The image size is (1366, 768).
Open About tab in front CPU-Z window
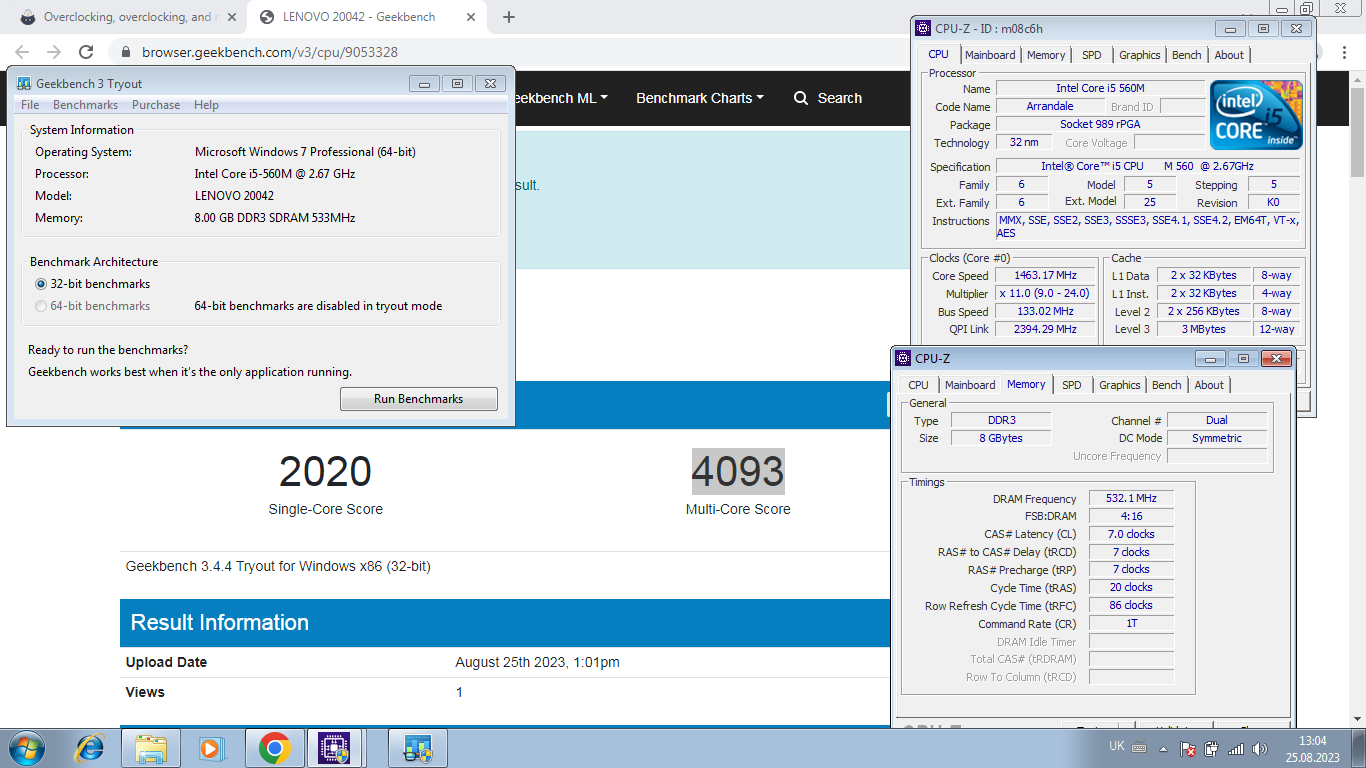(1209, 385)
